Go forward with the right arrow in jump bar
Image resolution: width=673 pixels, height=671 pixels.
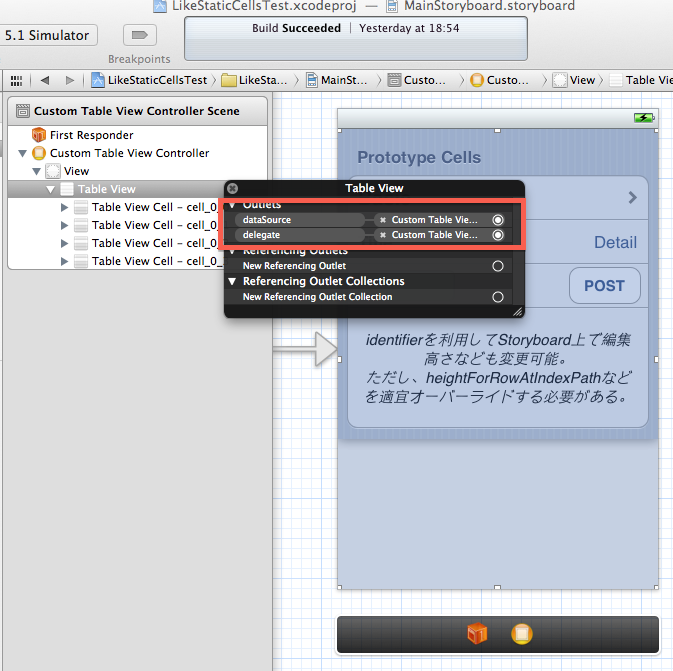click(x=70, y=80)
